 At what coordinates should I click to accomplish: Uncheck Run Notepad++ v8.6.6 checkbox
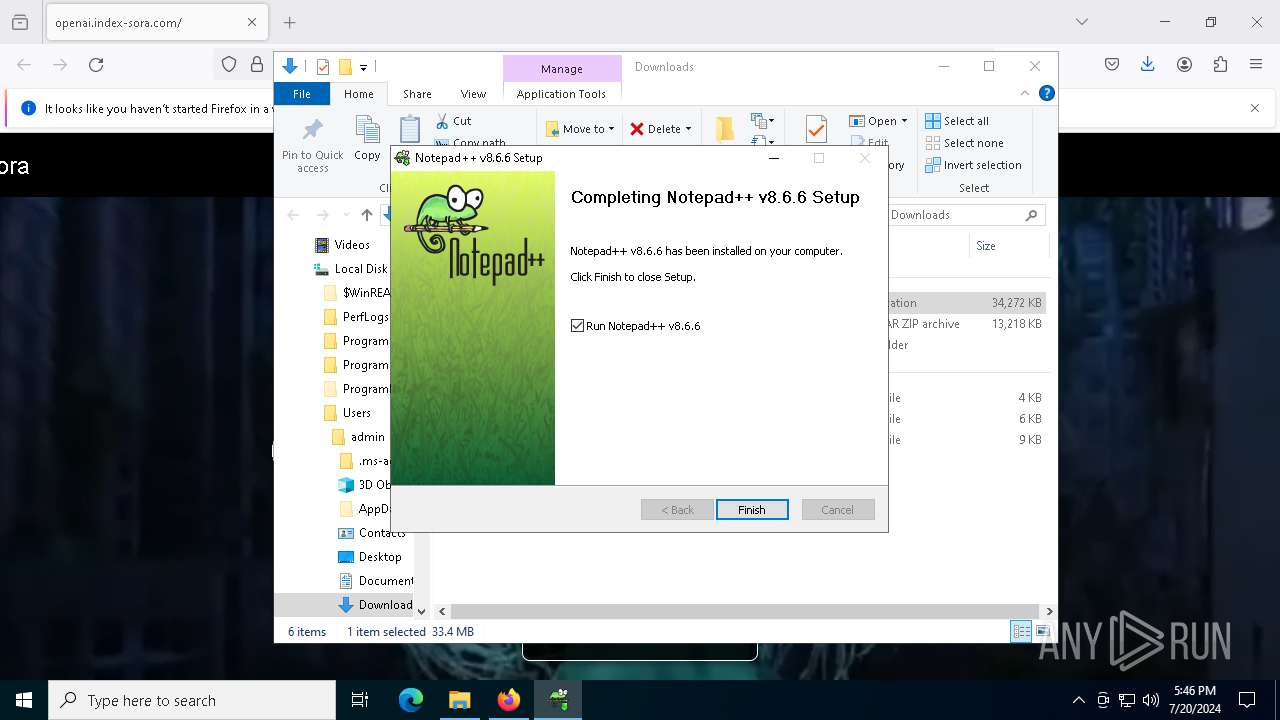coord(577,326)
